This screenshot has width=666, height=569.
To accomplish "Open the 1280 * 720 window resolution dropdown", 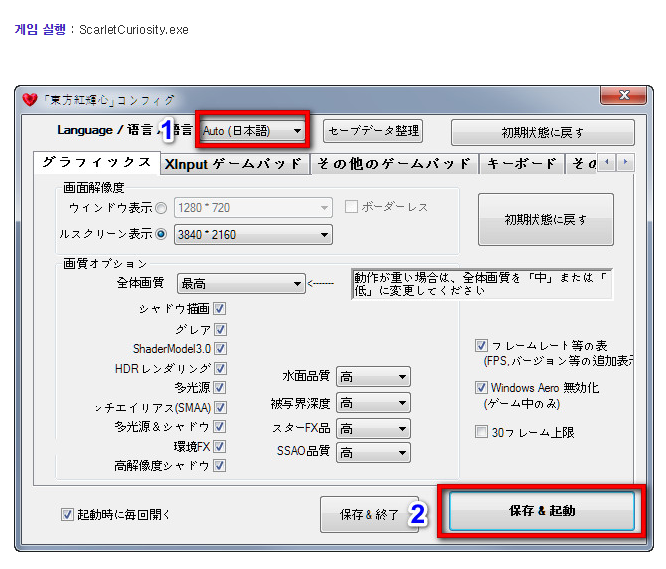I will tap(253, 208).
